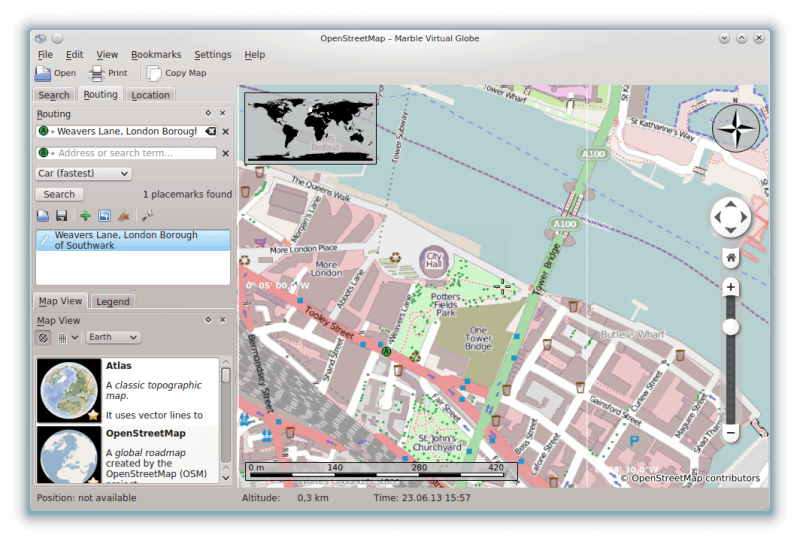Viewport: 800px width, 541px height.
Task: Click the green plus add via point icon
Action: (x=85, y=216)
